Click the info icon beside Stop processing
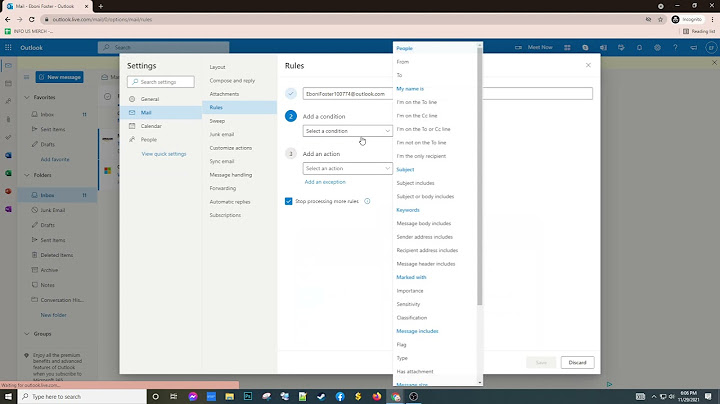This screenshot has width=720, height=404. click(367, 201)
